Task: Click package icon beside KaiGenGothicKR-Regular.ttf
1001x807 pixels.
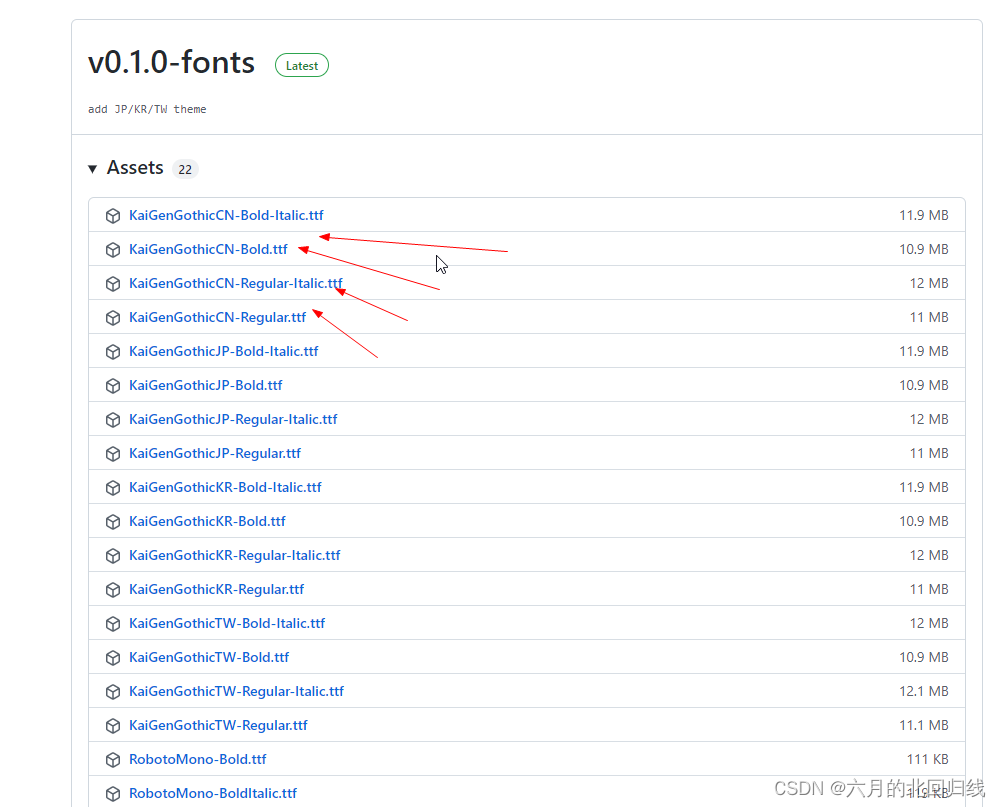Action: click(x=113, y=590)
